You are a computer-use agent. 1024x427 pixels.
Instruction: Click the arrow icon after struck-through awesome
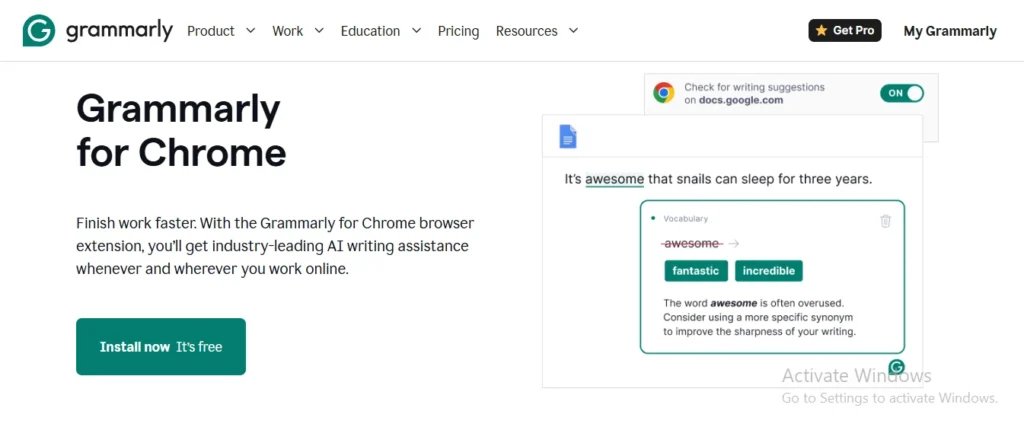pos(733,244)
